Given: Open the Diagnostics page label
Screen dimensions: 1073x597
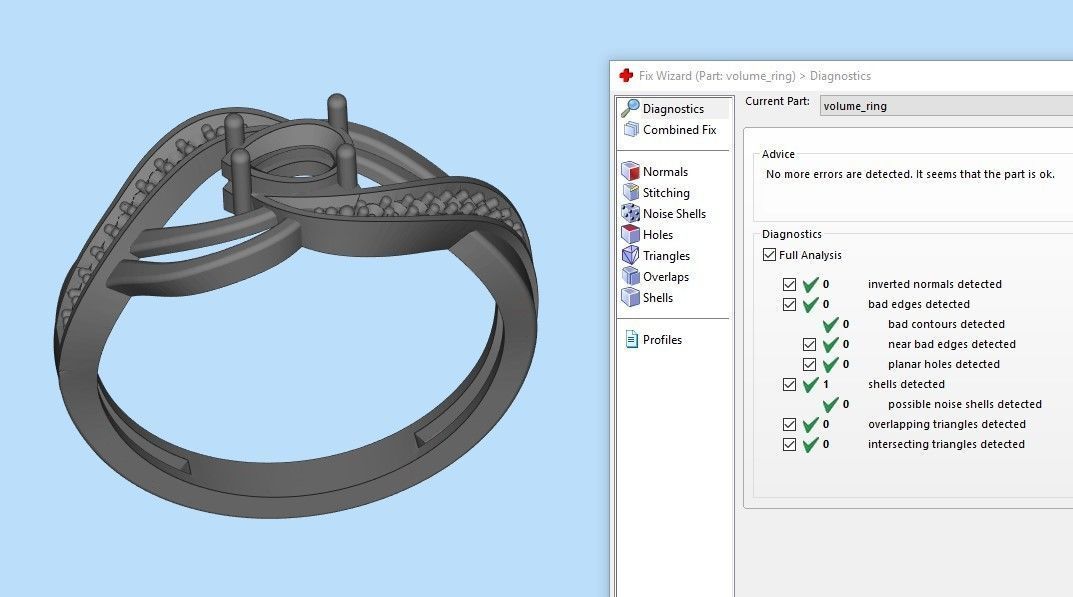Looking at the screenshot, I should pos(673,109).
